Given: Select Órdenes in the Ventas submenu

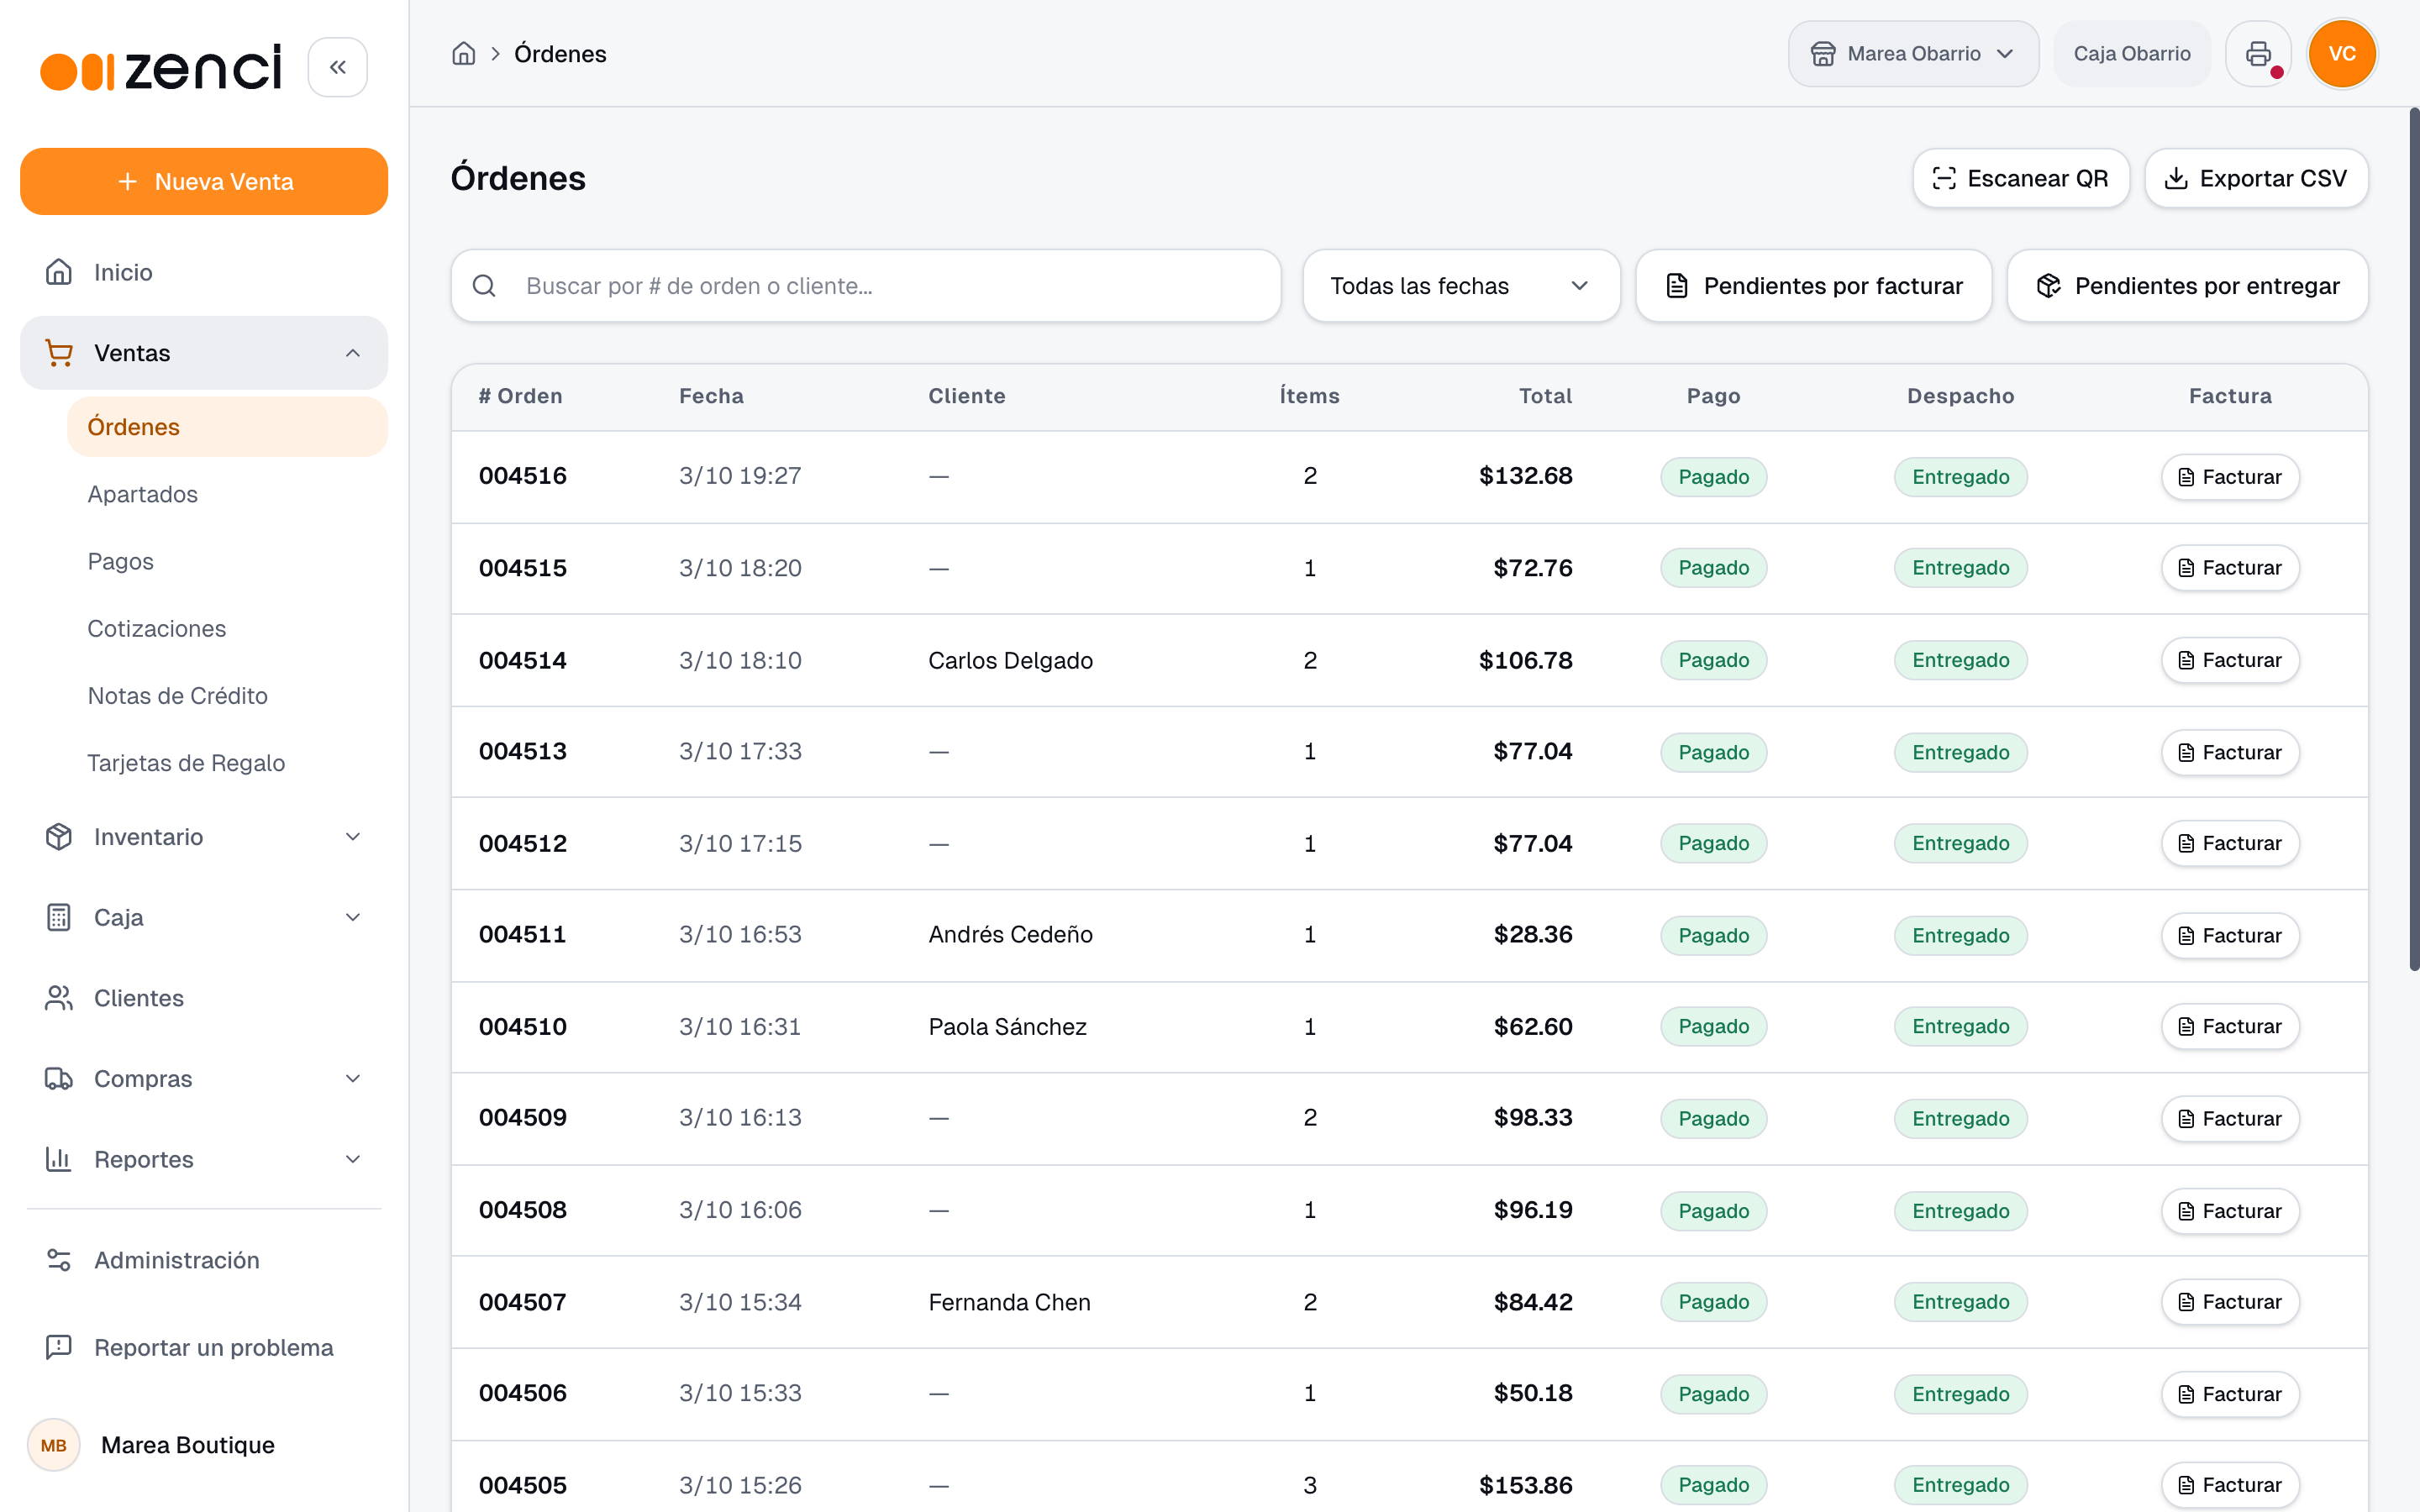Looking at the screenshot, I should [227, 427].
